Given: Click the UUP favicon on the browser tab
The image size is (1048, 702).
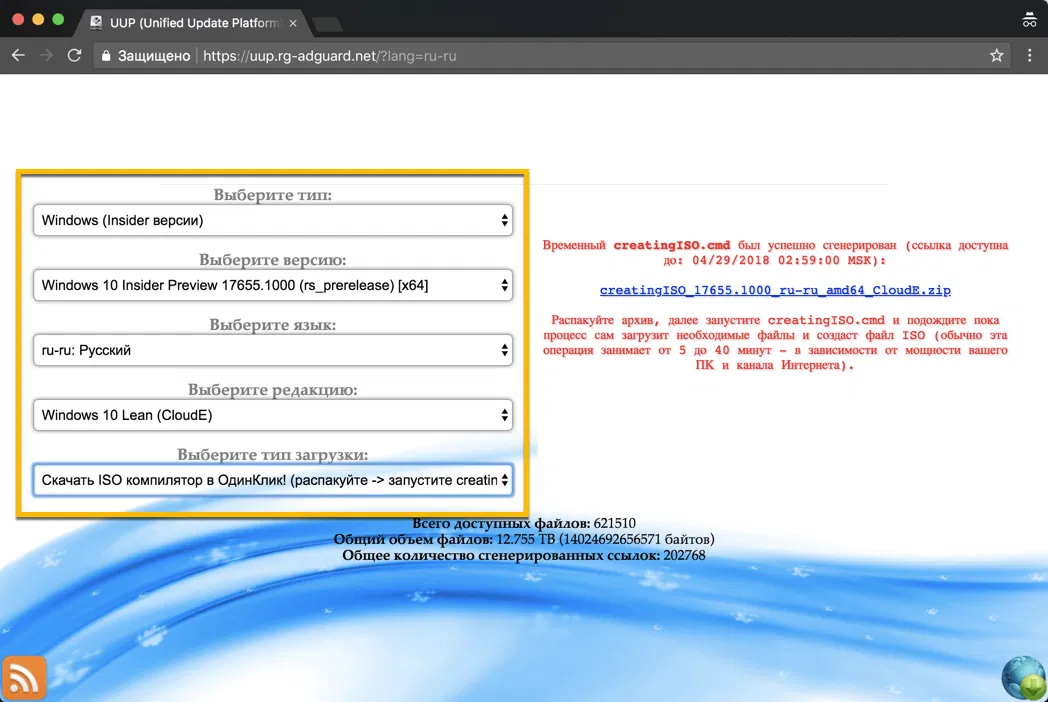Looking at the screenshot, I should coord(96,21).
